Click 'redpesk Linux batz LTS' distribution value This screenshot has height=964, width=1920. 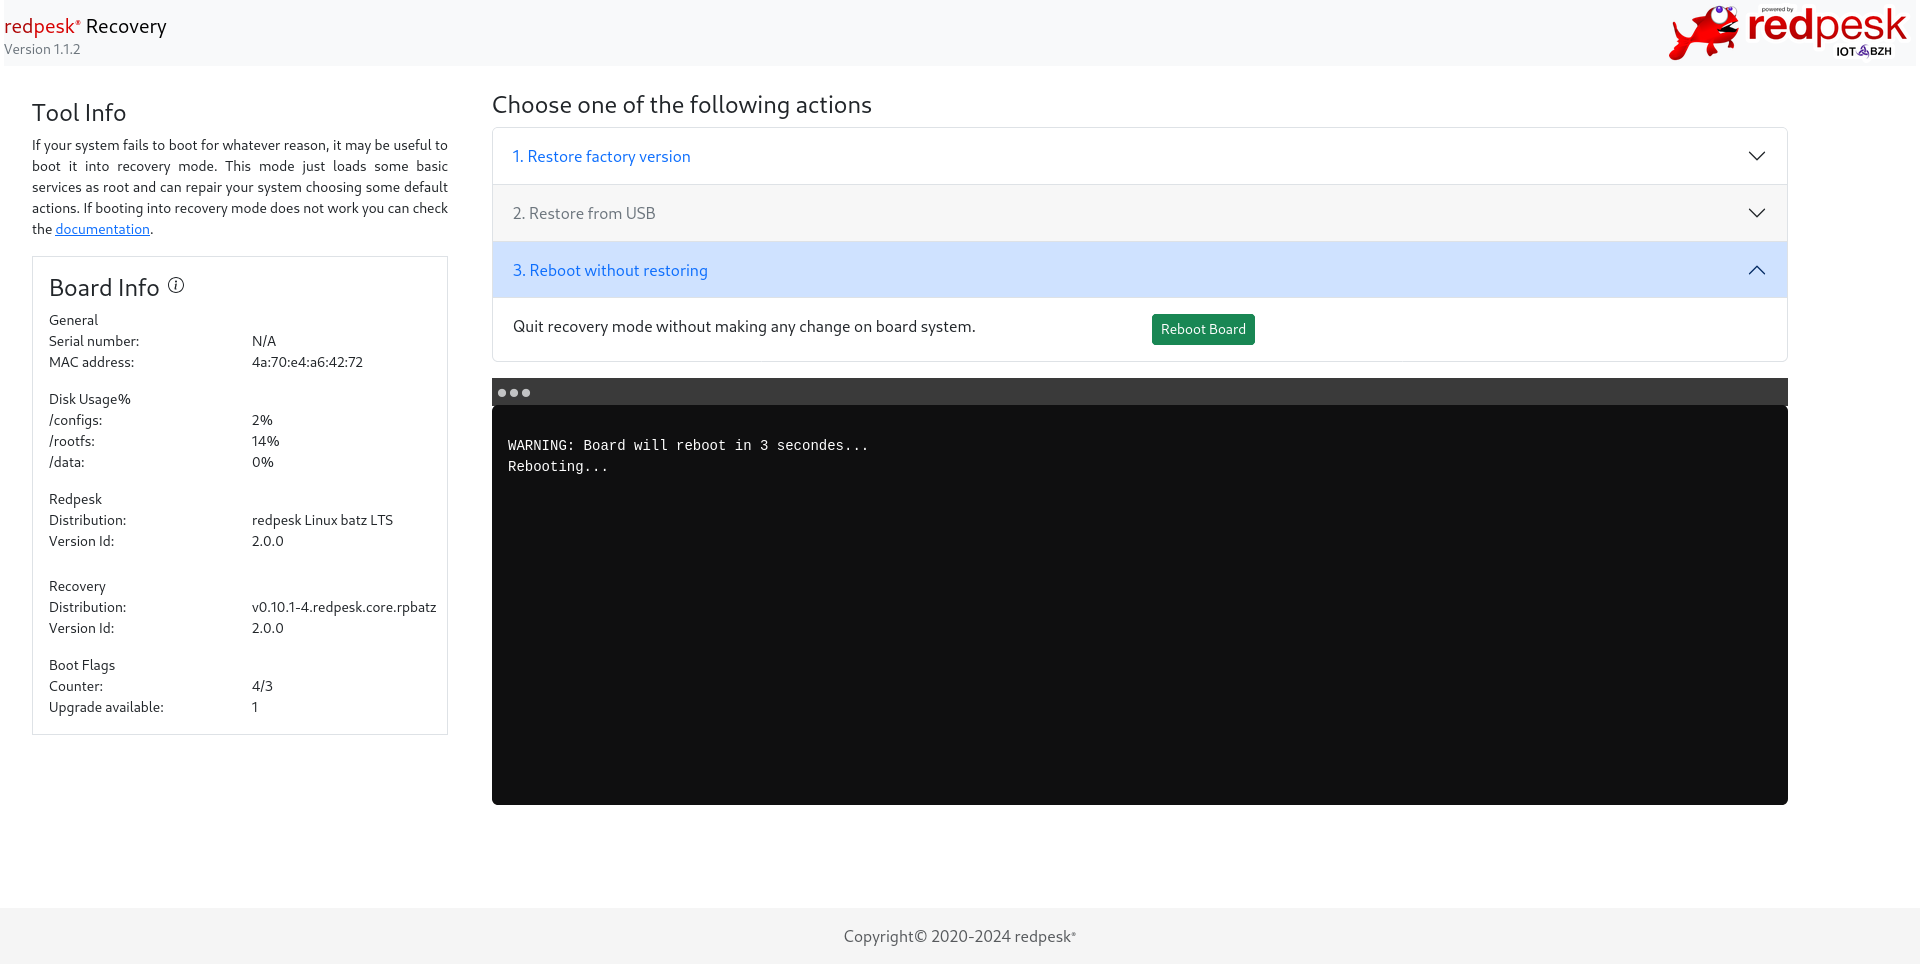[322, 520]
